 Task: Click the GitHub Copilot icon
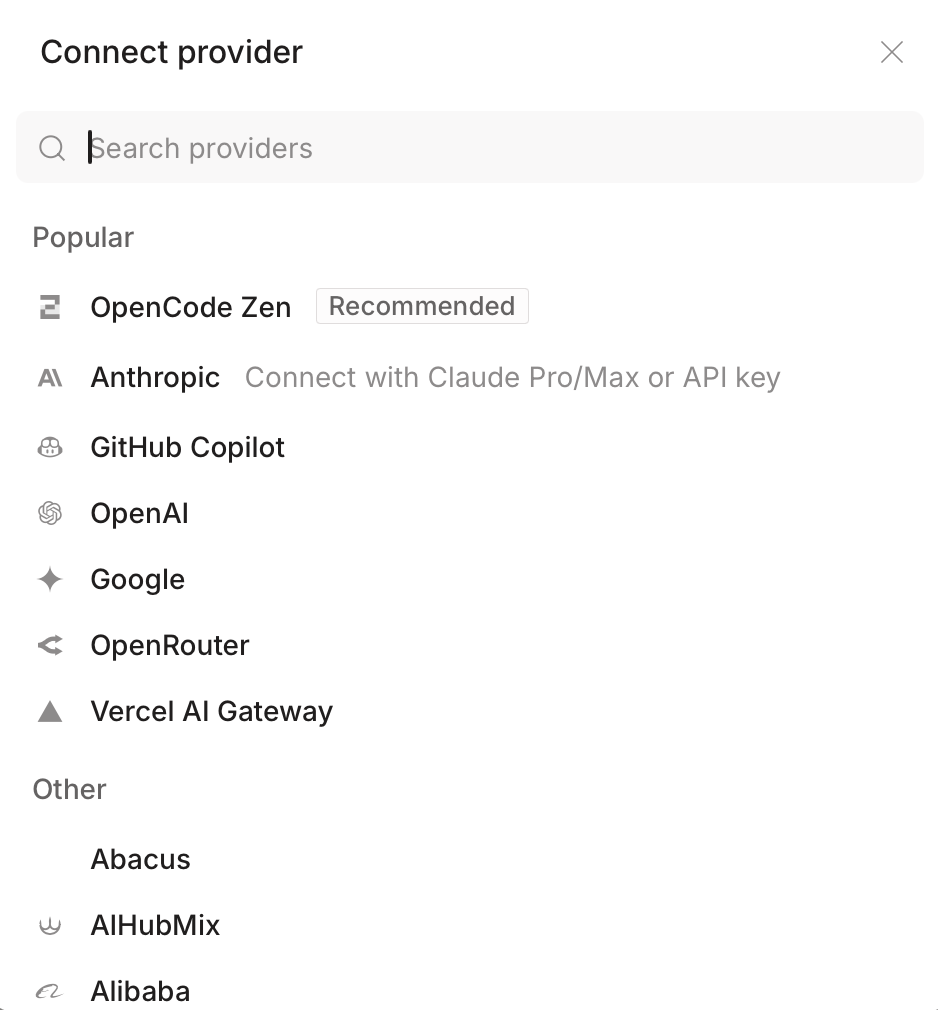[50, 447]
